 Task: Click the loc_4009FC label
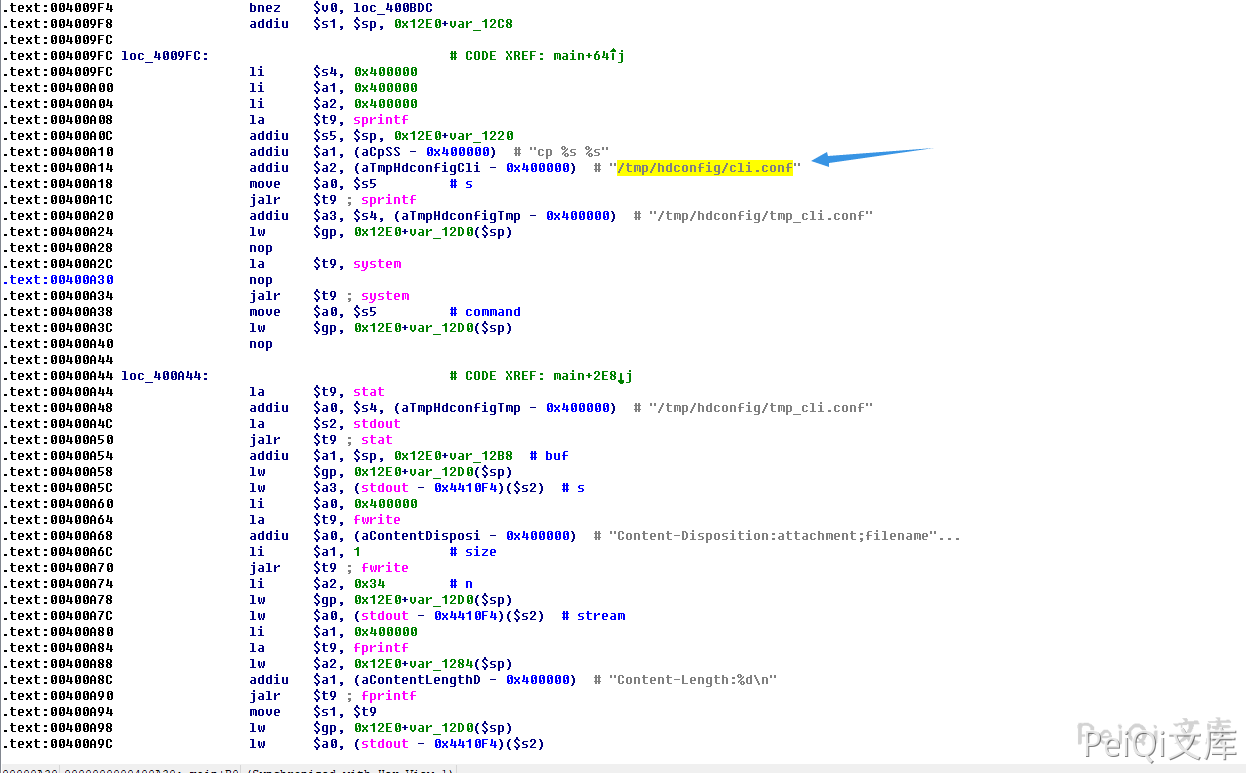click(x=164, y=56)
